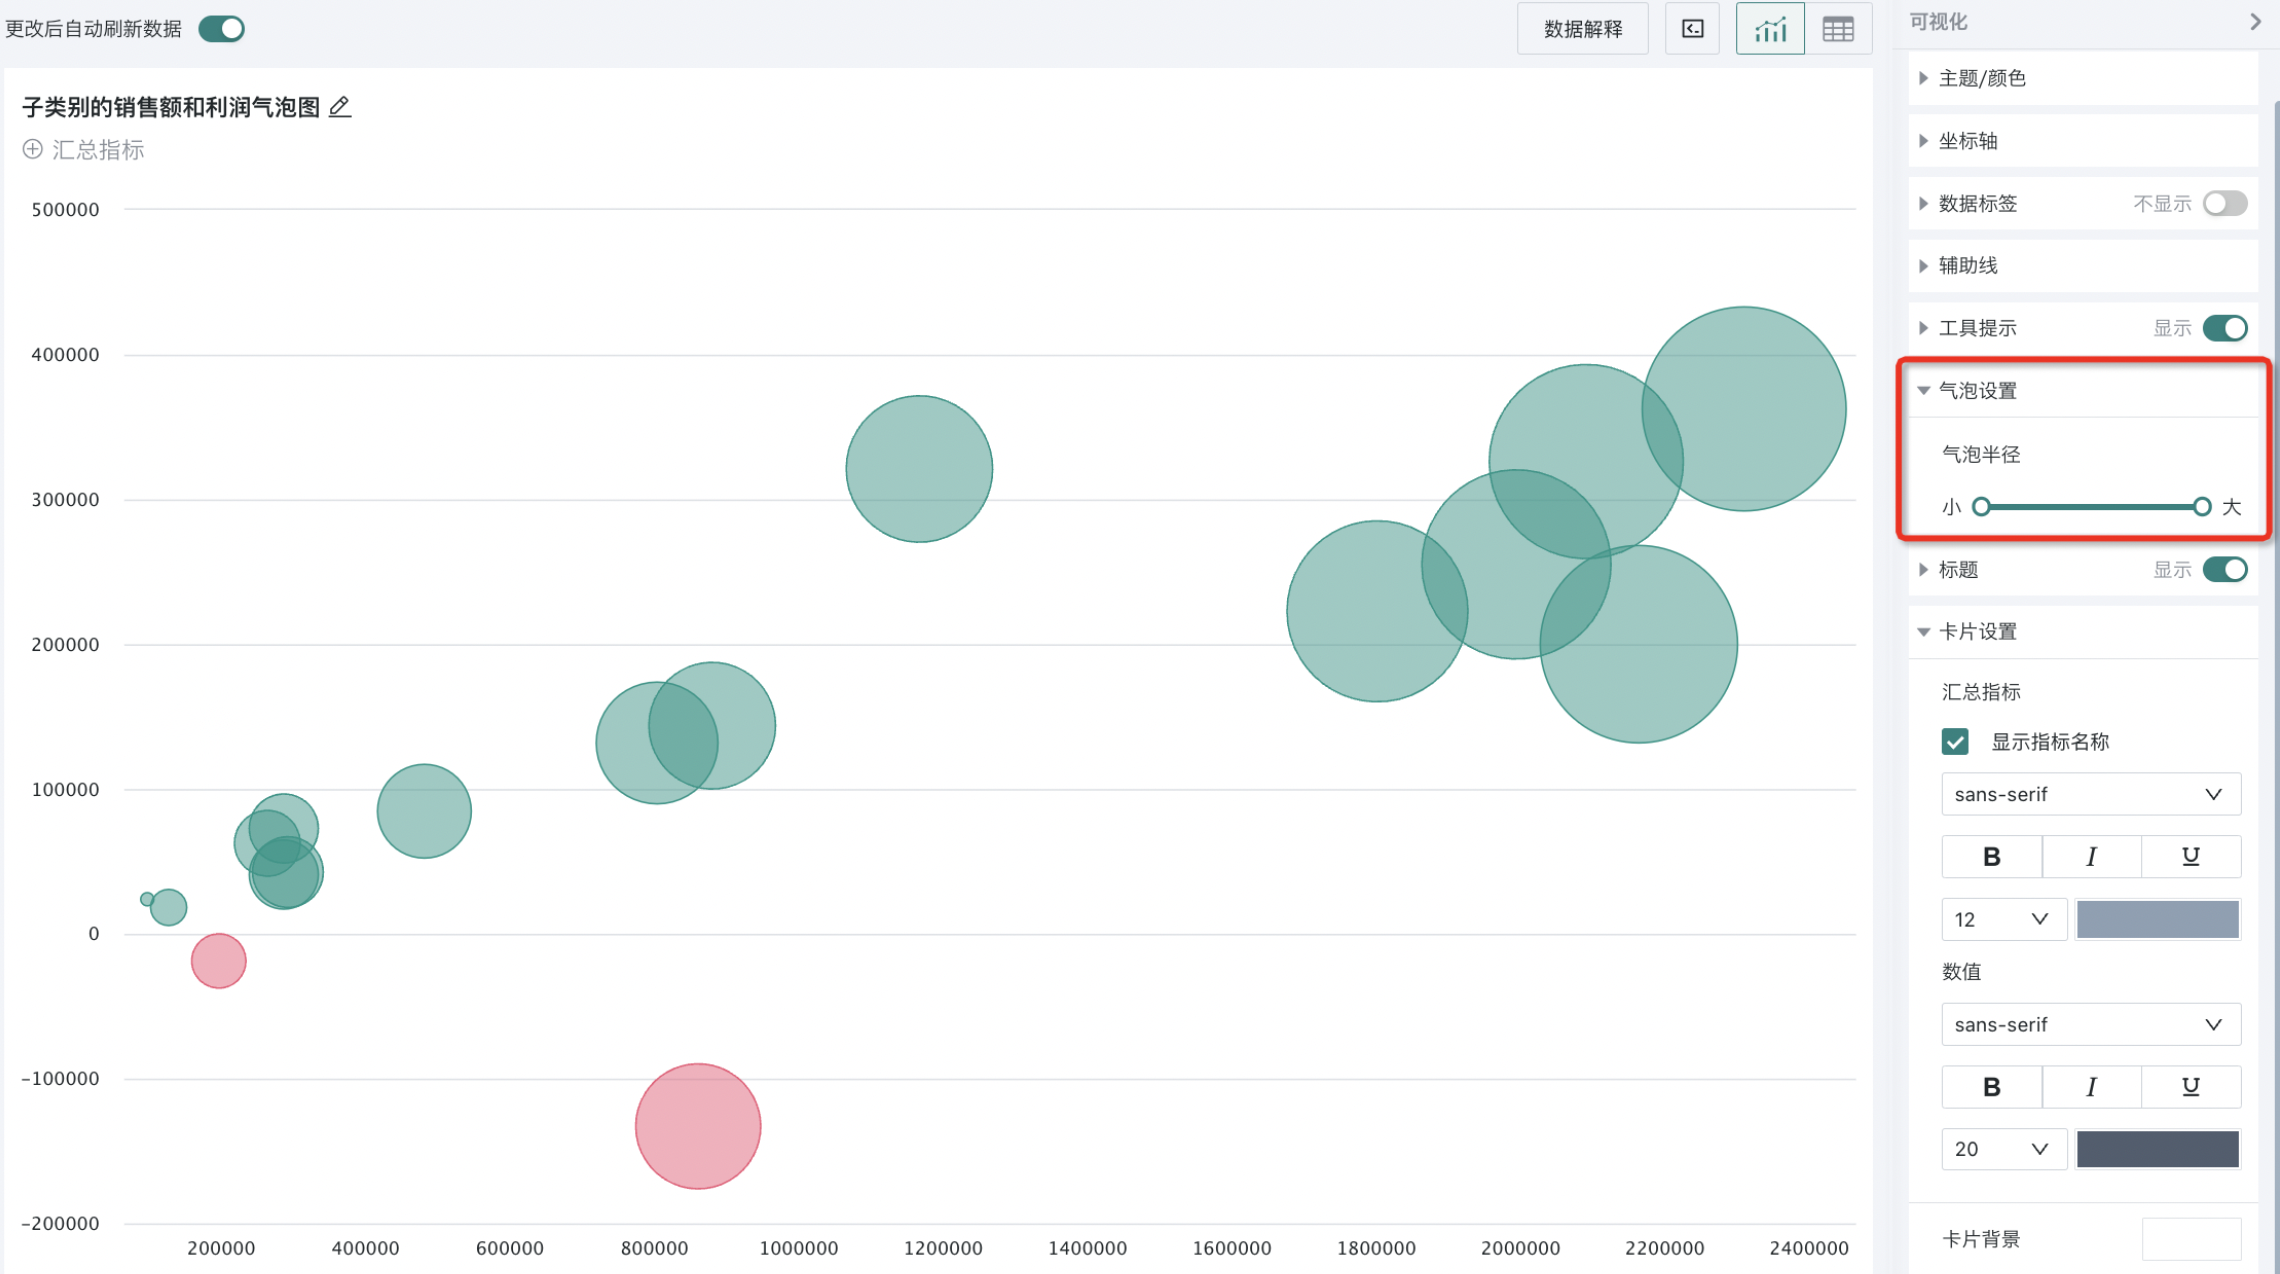Switch to the chart view icon
Viewport: 2280px width, 1274px height.
[x=1769, y=29]
